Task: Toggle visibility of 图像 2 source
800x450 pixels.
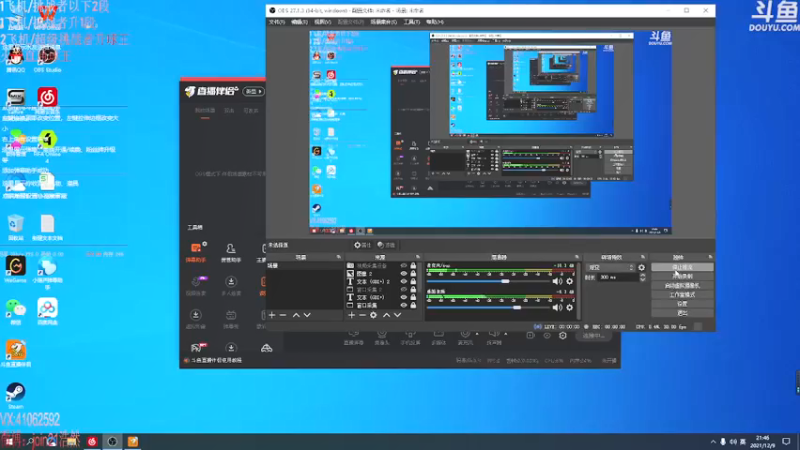Action: coord(404,273)
